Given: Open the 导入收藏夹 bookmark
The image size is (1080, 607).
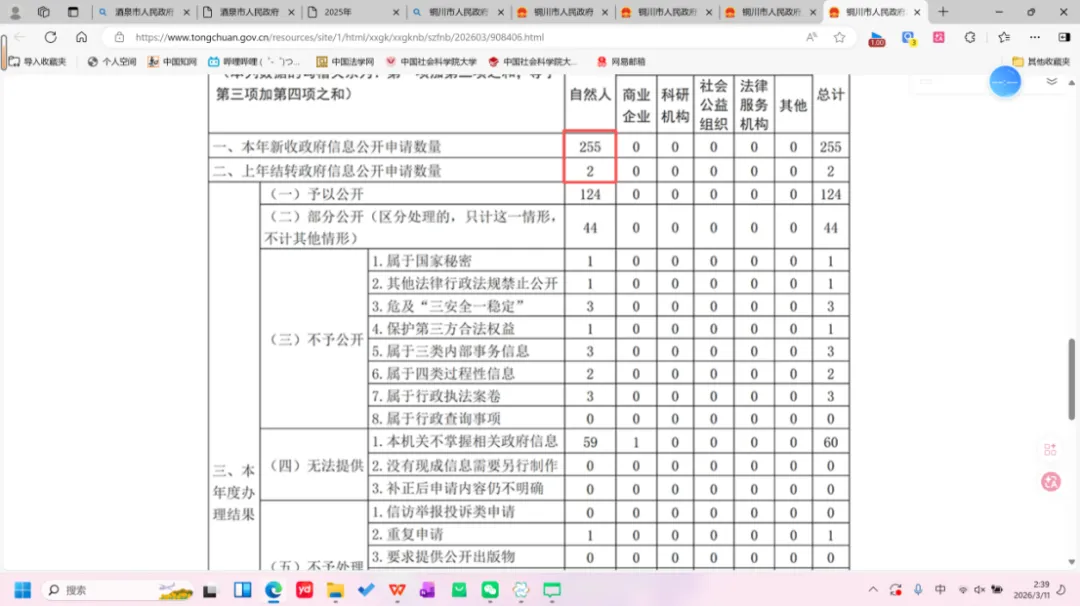Looking at the screenshot, I should (38, 61).
